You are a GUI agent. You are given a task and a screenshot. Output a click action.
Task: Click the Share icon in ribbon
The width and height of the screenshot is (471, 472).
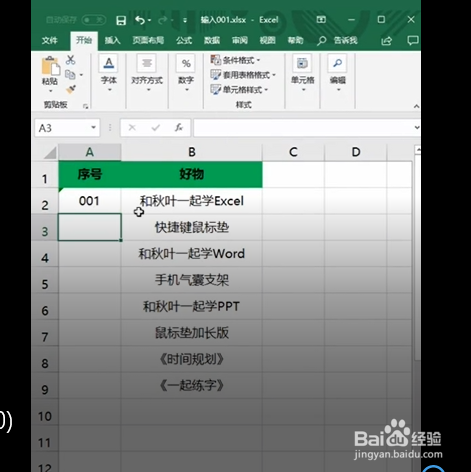coord(387,41)
